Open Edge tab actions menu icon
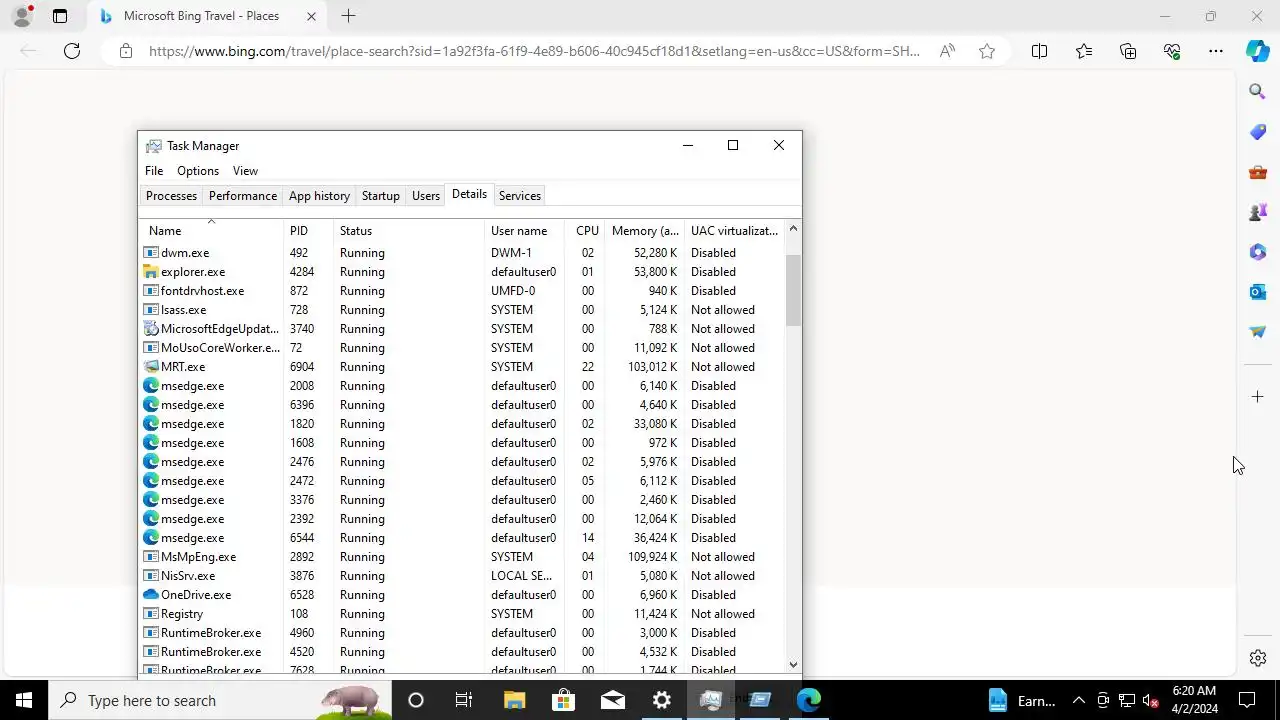 pyautogui.click(x=60, y=16)
